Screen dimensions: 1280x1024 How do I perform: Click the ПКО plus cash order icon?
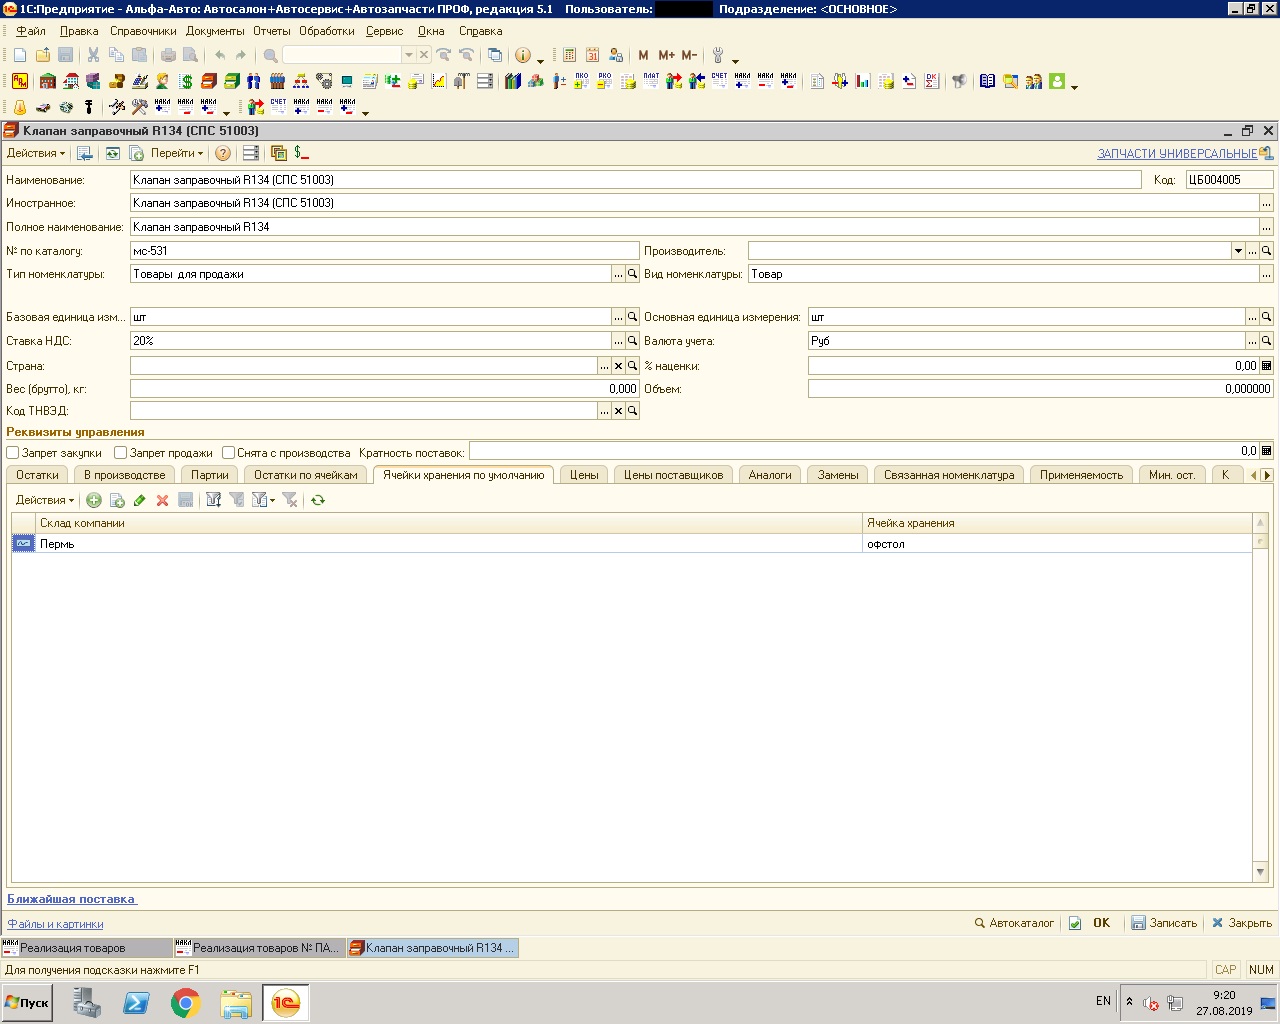(582, 81)
